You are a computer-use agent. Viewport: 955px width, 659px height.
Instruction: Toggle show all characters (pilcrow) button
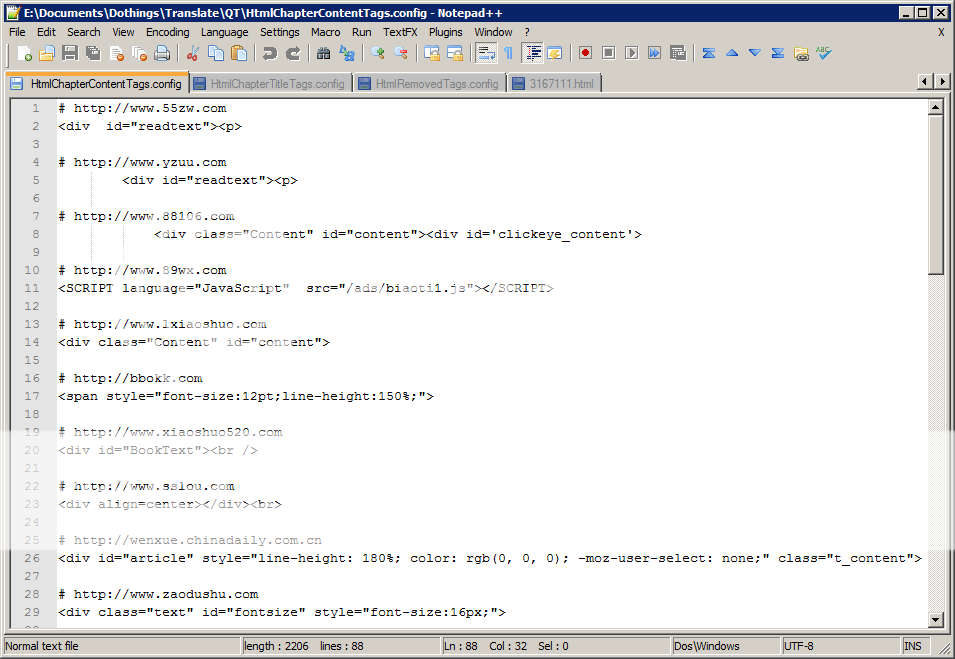click(508, 53)
